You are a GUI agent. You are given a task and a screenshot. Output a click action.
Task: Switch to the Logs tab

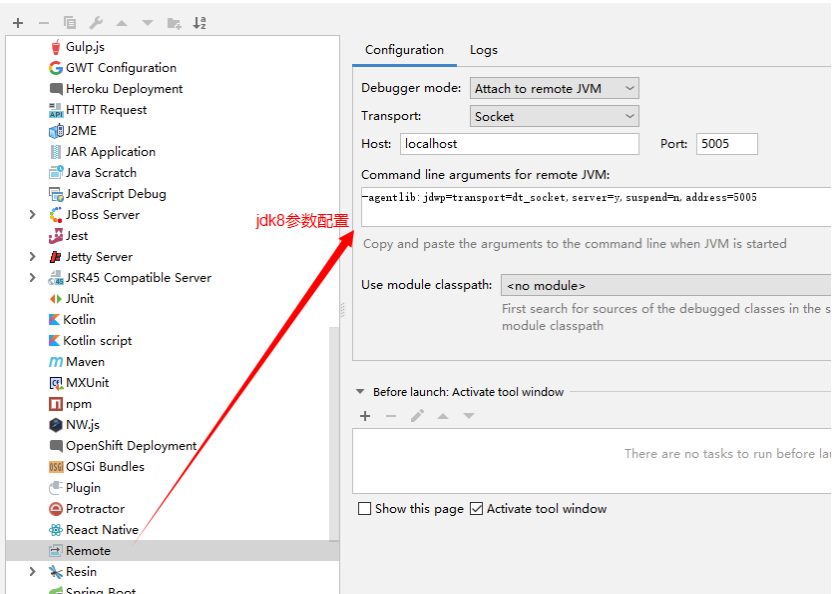(484, 50)
